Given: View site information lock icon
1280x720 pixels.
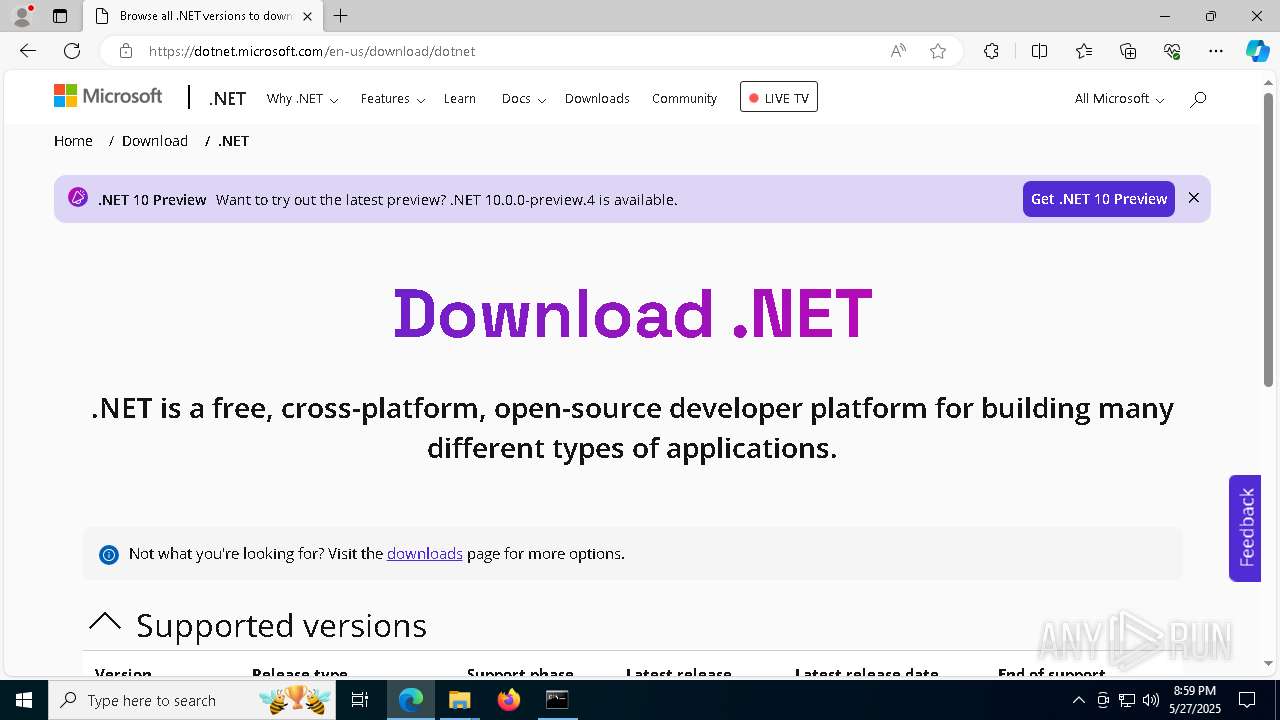Looking at the screenshot, I should 125,51.
